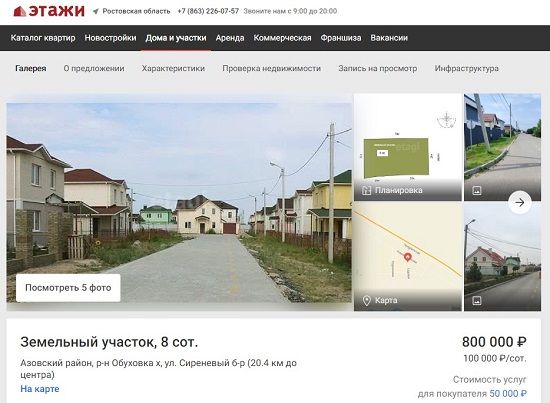Click the location arrow icon by Ростовская область

95,11
